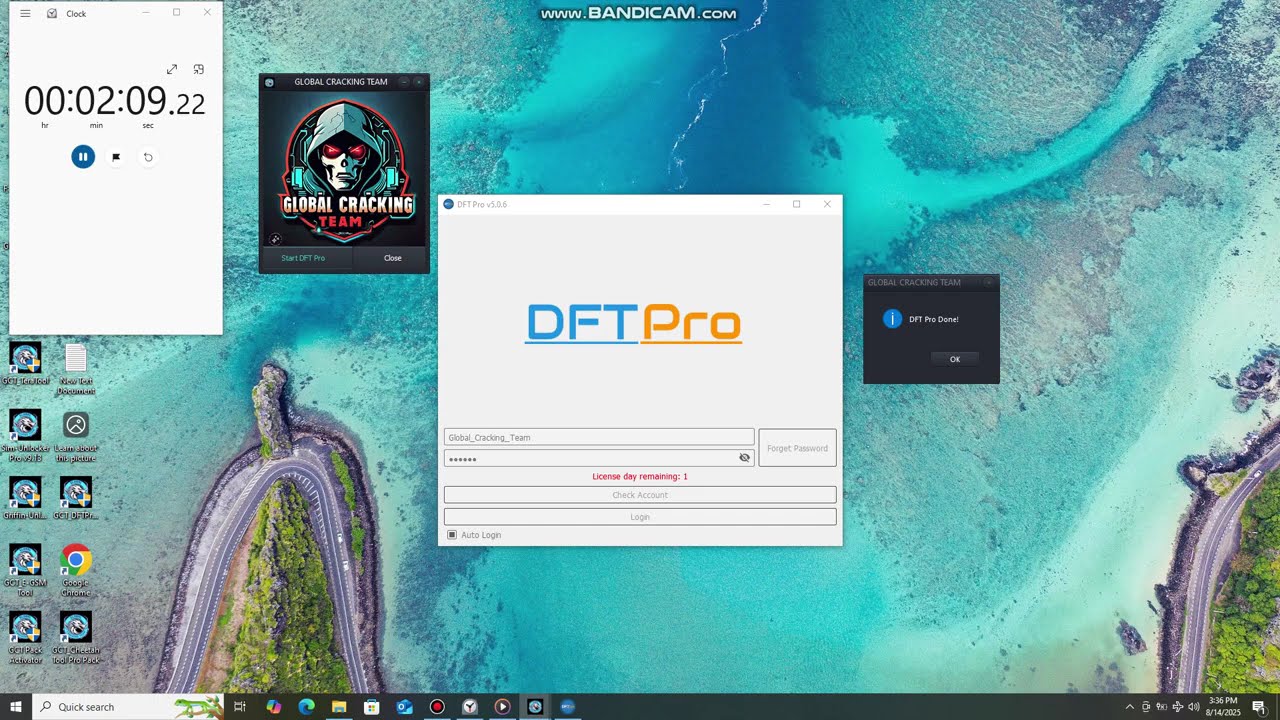The height and width of the screenshot is (720, 1280).
Task: Click the Forget Password button
Action: 797,448
